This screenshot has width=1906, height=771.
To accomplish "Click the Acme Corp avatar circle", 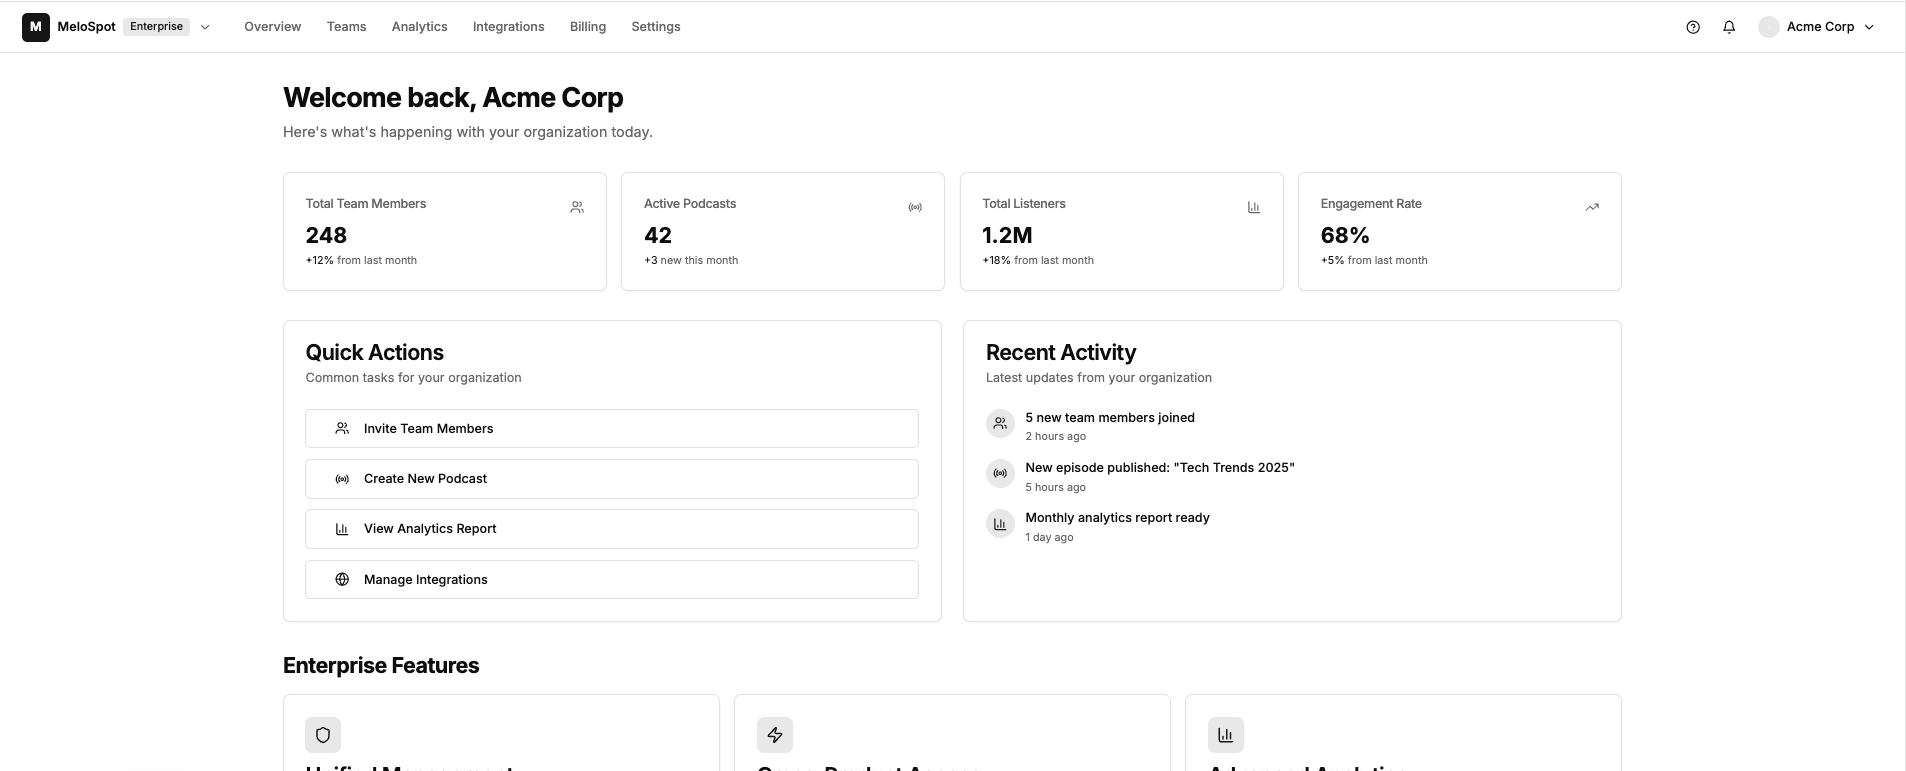I will (x=1769, y=27).
